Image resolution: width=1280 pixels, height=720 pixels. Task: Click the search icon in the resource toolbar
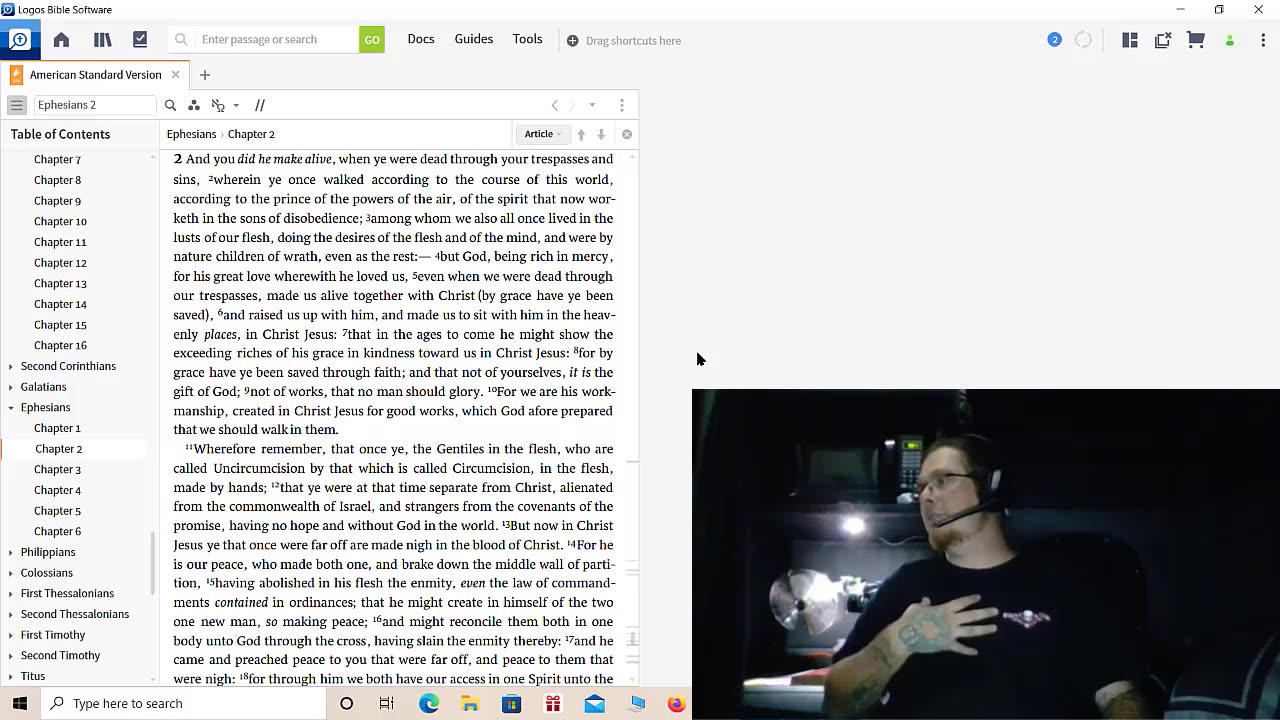pyautogui.click(x=170, y=105)
